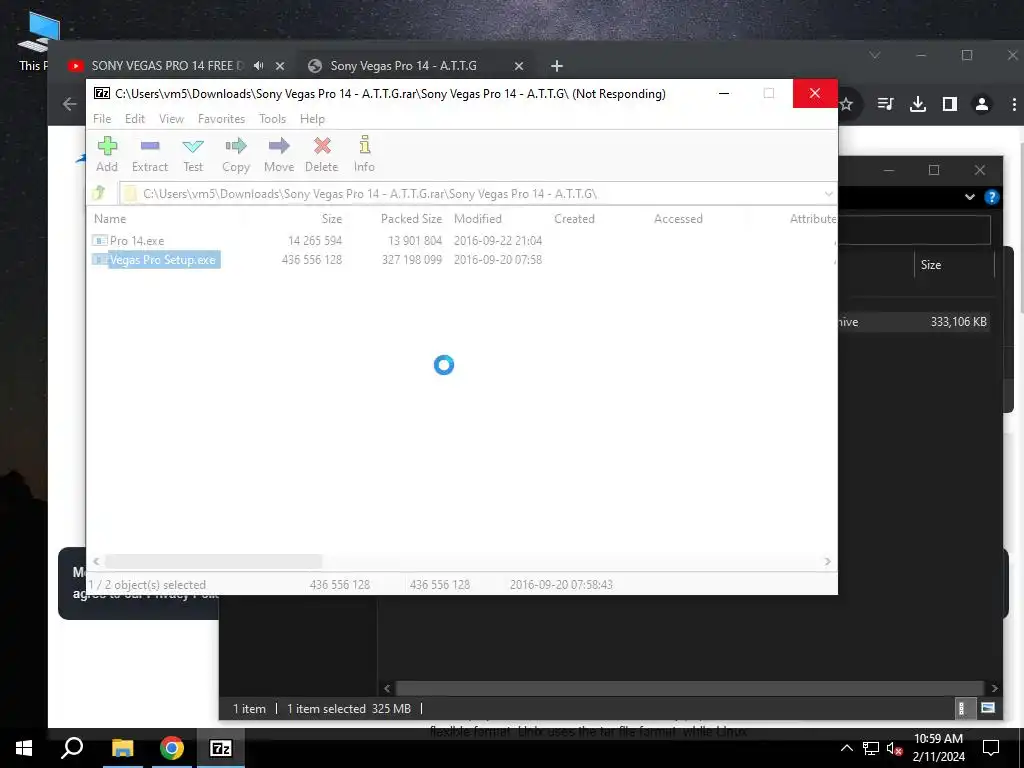Sort by the Size column header in 7-Zip
The image size is (1024, 768).
click(331, 219)
